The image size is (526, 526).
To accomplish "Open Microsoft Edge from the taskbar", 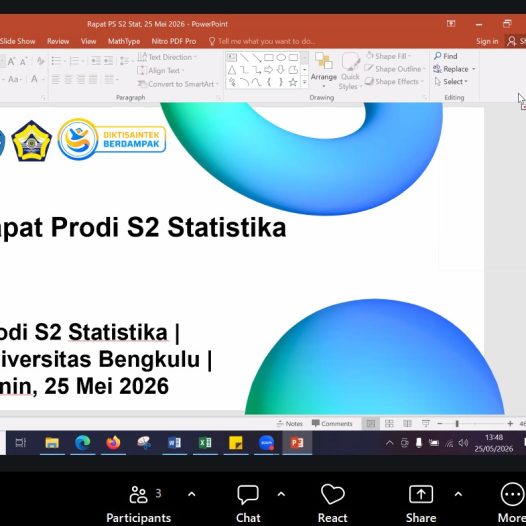I will point(83,443).
